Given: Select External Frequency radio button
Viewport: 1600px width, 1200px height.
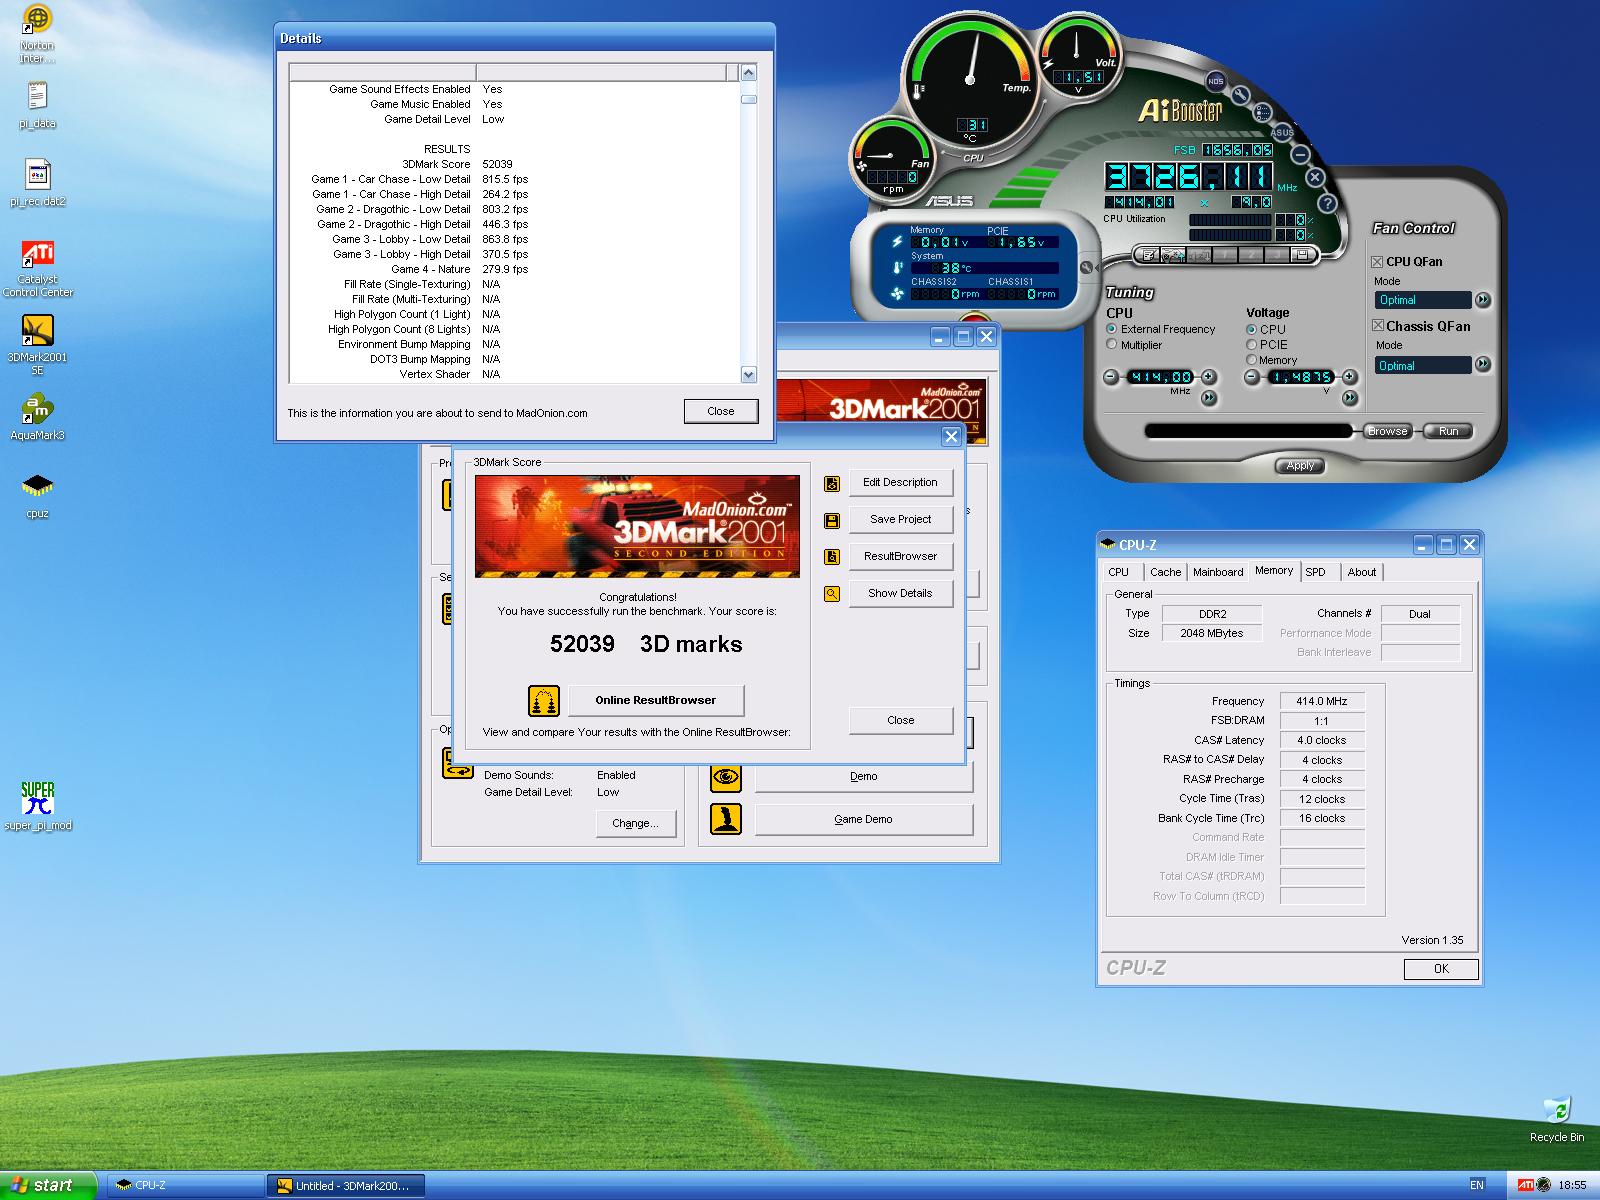Looking at the screenshot, I should (1112, 329).
